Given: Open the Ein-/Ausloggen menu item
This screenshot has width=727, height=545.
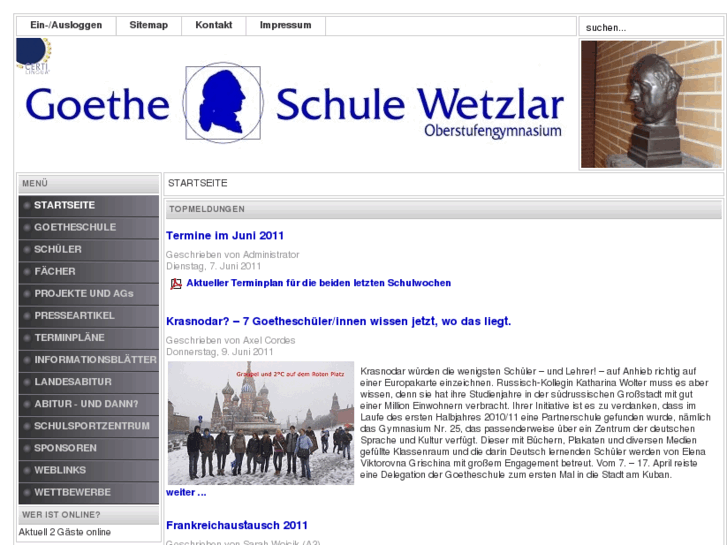Looking at the screenshot, I should 66,26.
